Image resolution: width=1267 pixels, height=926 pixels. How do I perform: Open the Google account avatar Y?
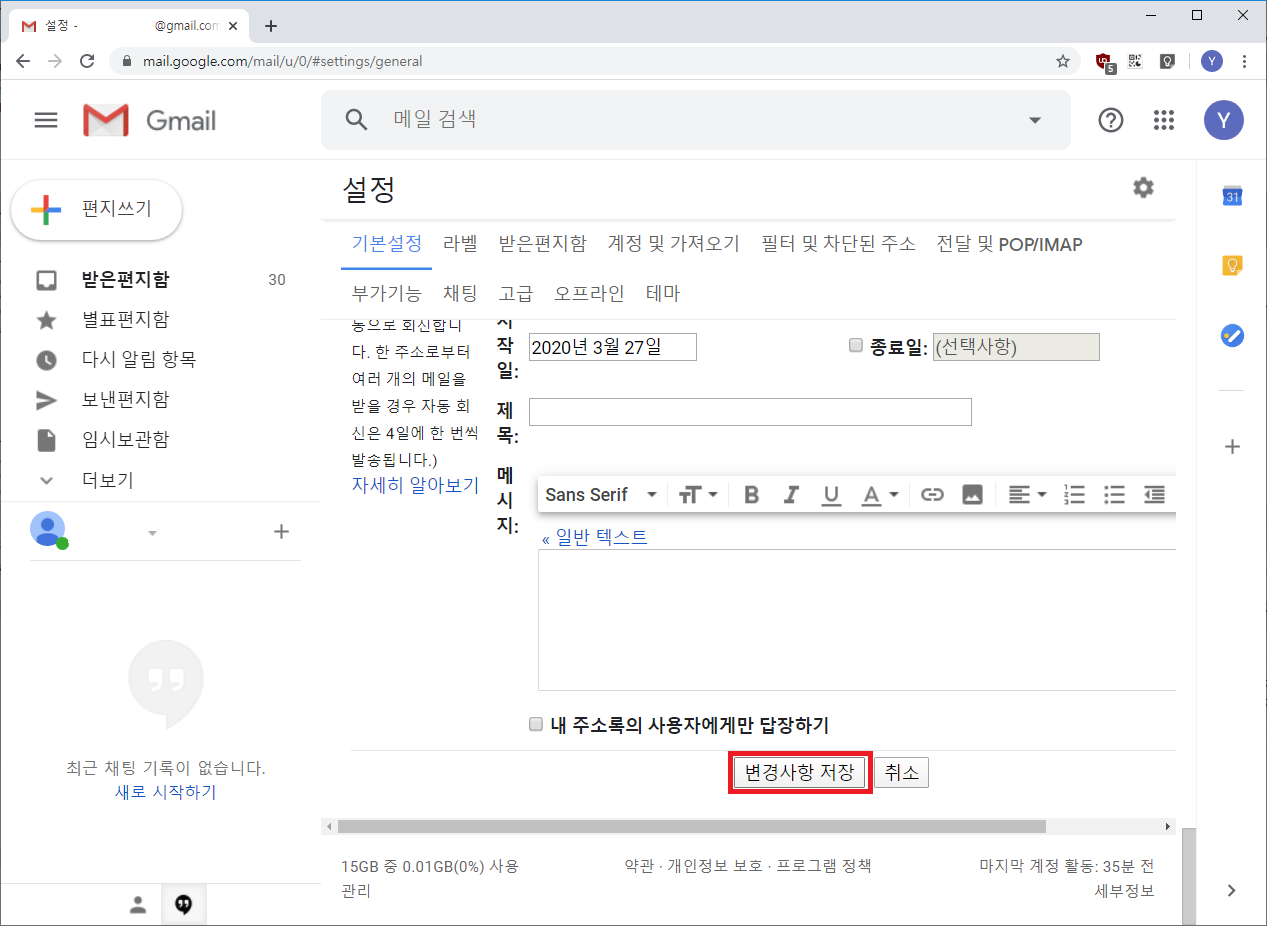coord(1223,120)
